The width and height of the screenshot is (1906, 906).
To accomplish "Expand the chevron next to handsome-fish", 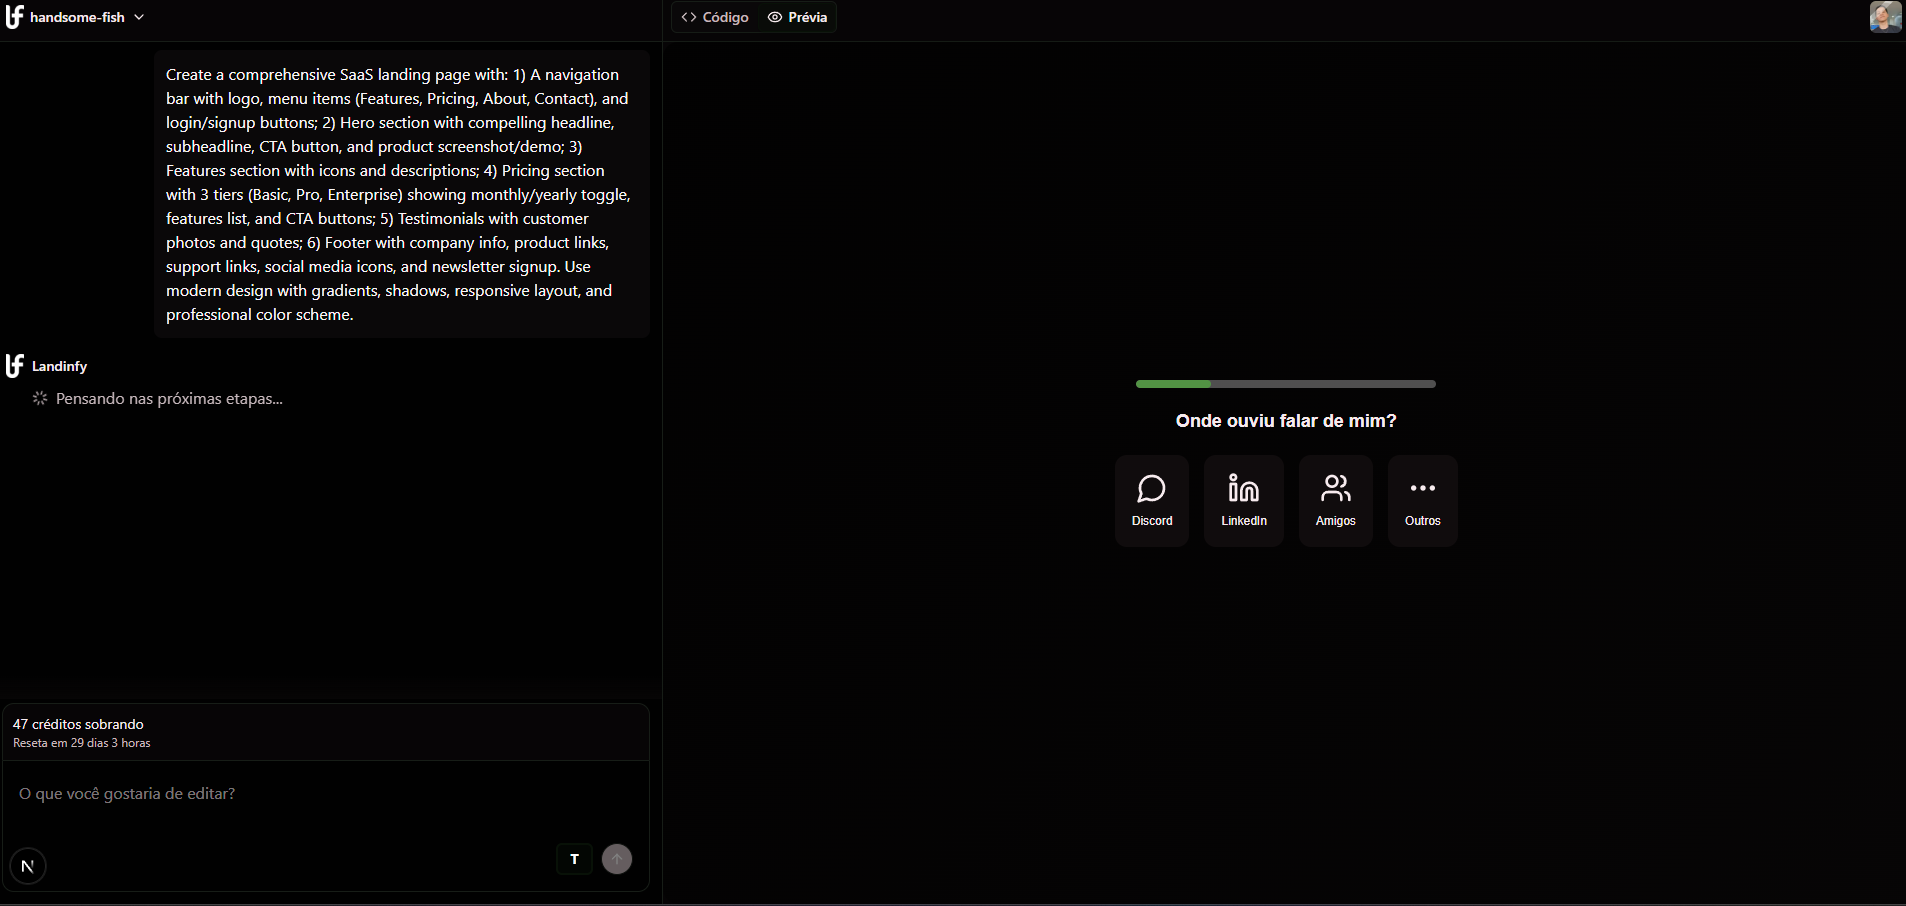I will tap(139, 17).
